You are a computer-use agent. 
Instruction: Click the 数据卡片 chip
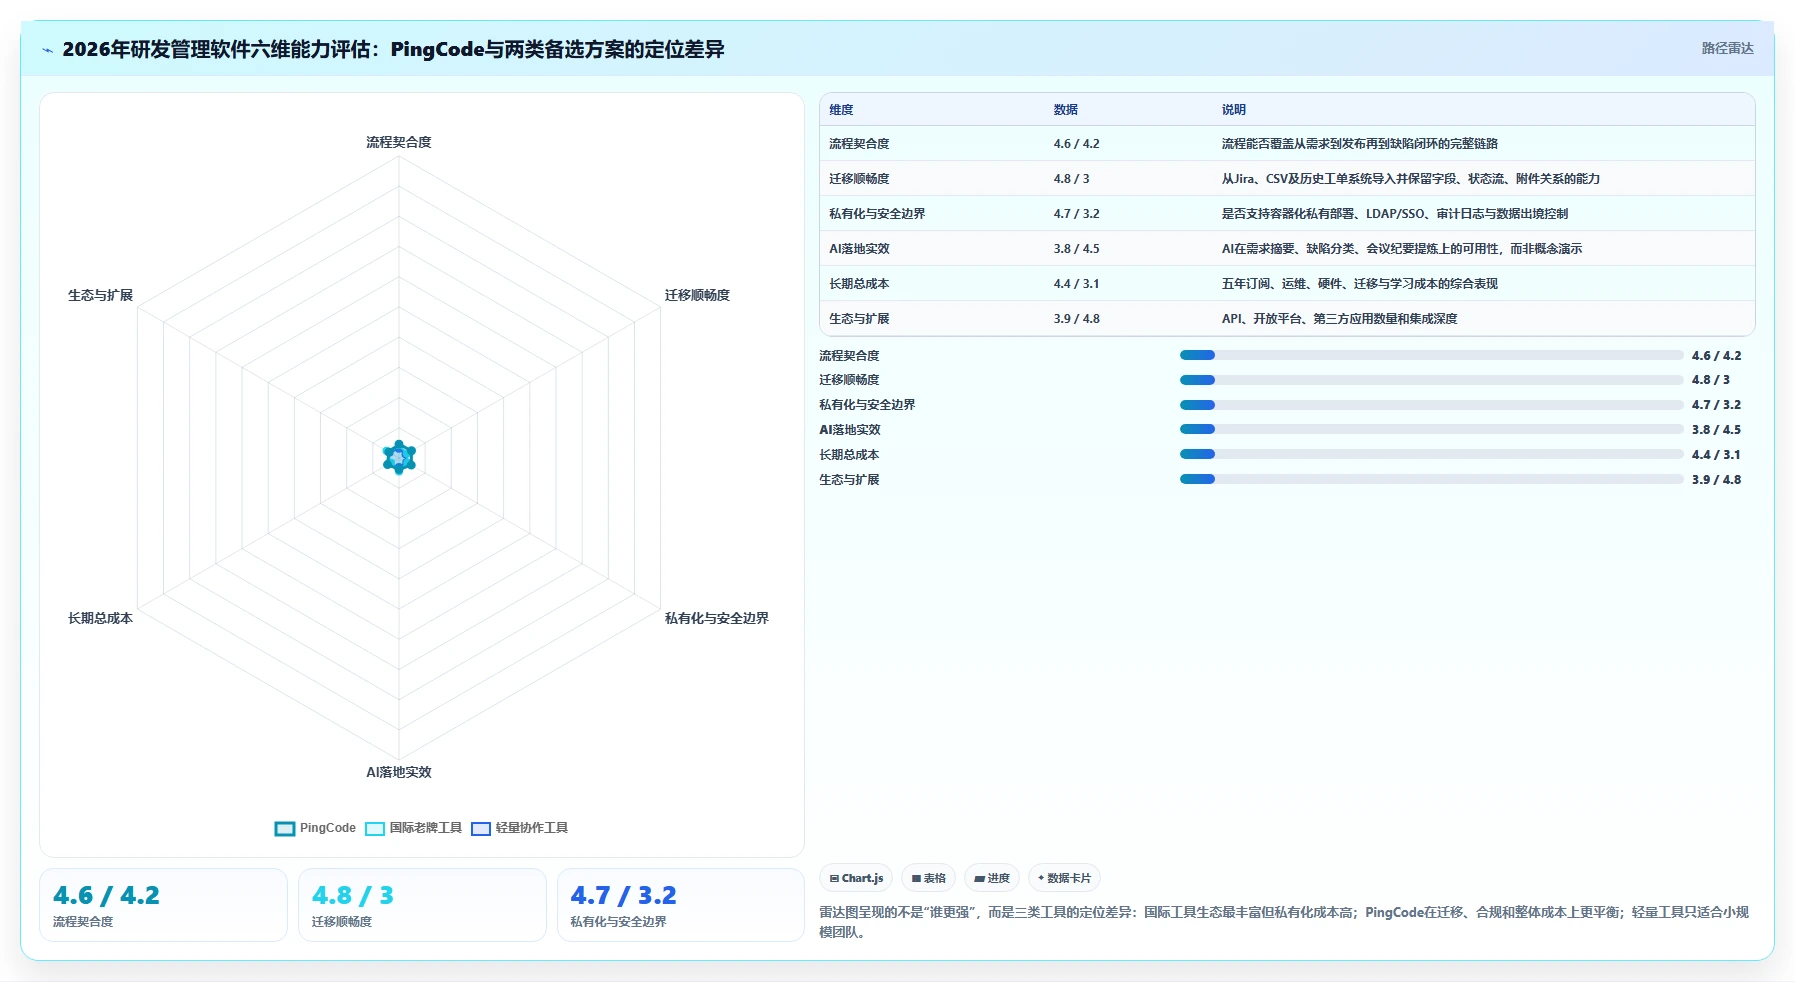click(1064, 878)
